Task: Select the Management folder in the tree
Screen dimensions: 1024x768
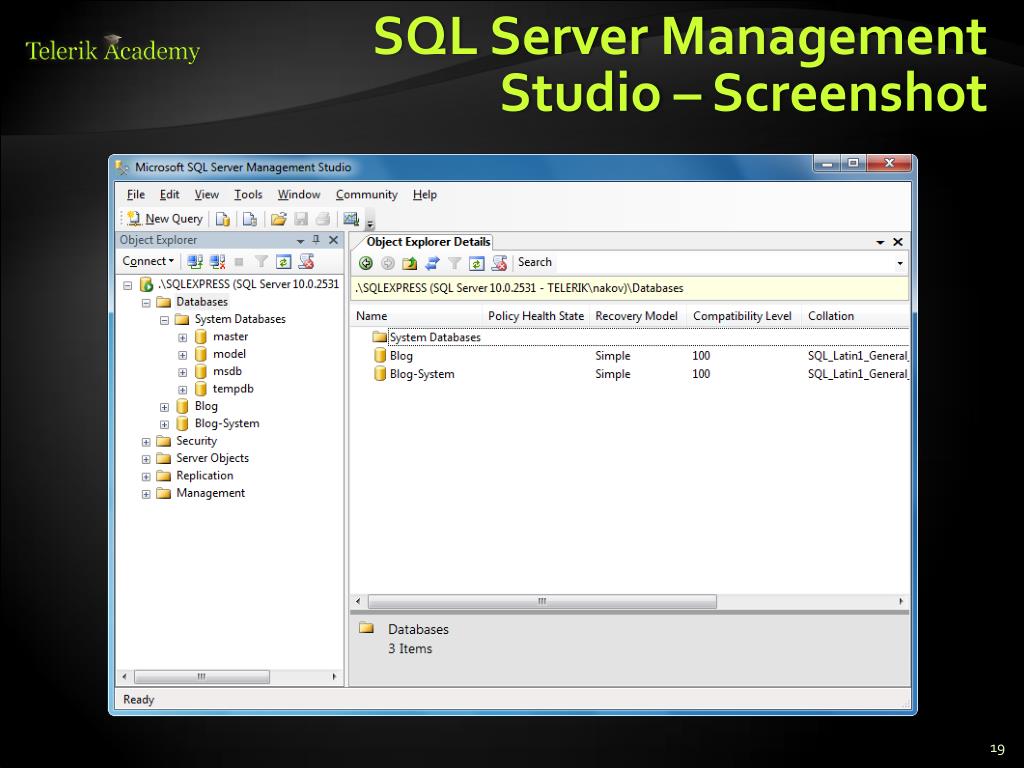Action: 210,493
